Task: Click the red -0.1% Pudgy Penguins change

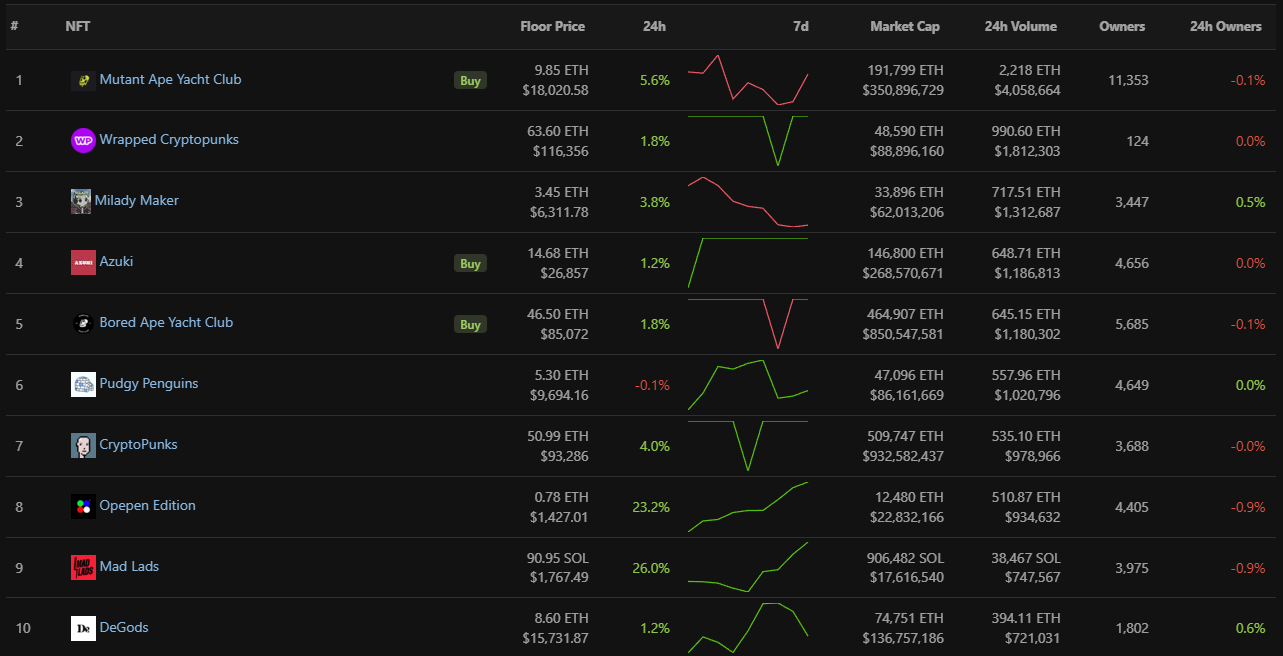Action: click(652, 385)
